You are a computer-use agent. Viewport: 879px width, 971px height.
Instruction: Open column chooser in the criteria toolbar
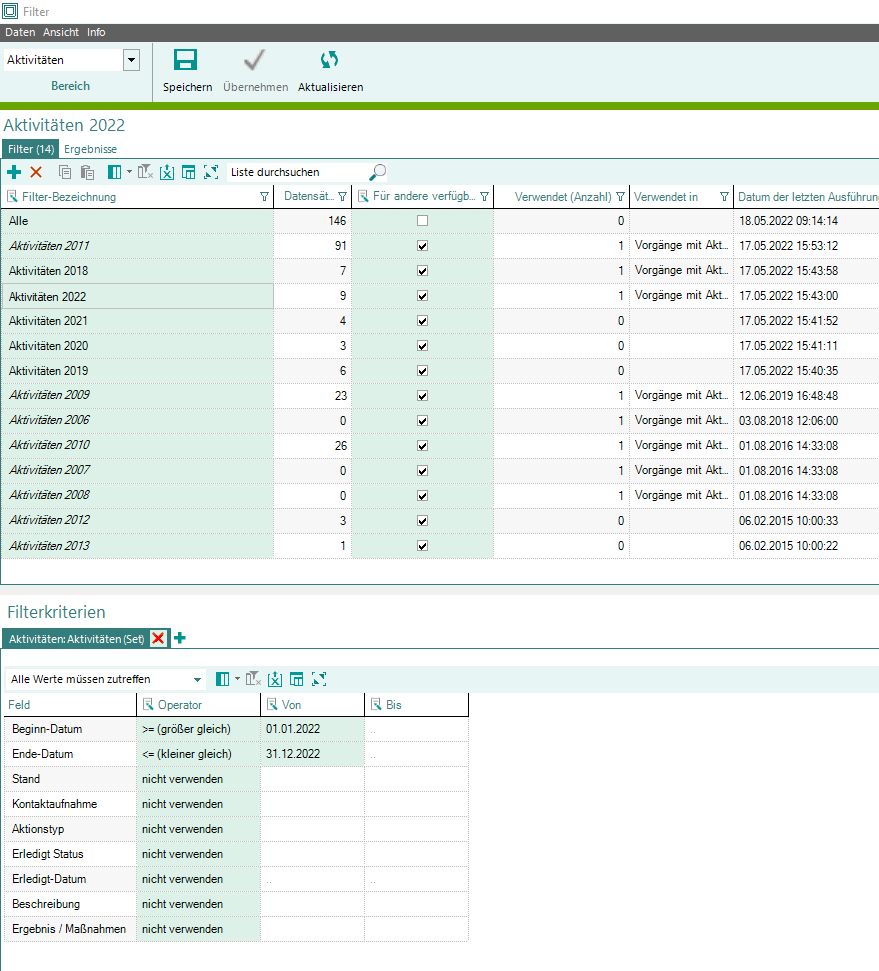222,679
